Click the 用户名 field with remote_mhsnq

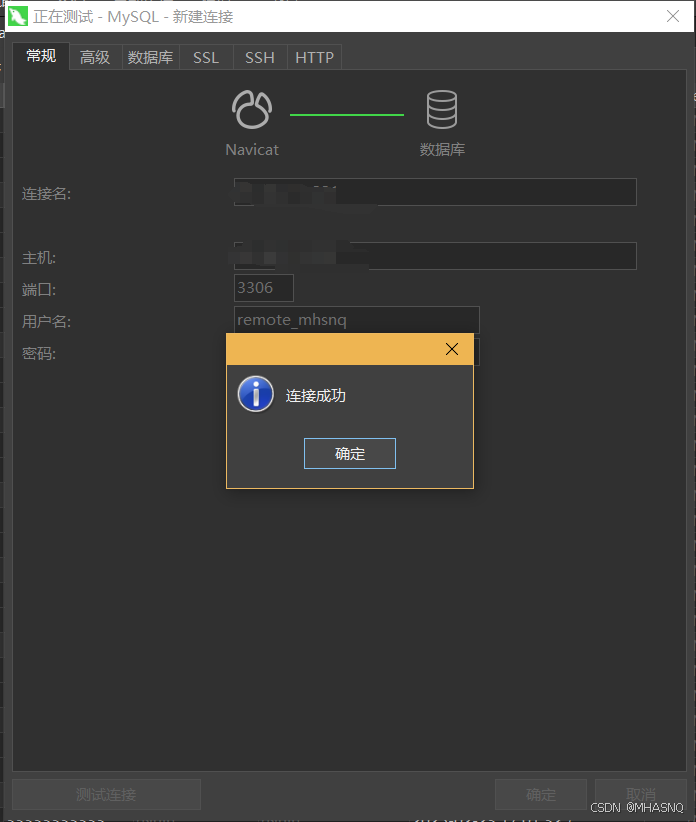click(x=356, y=320)
